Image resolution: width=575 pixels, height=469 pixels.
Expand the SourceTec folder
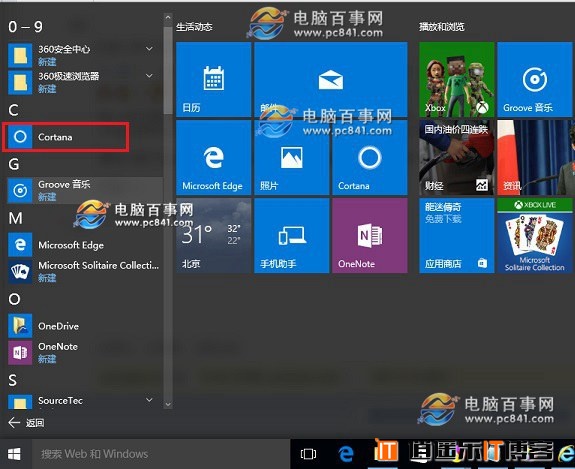tap(149, 400)
